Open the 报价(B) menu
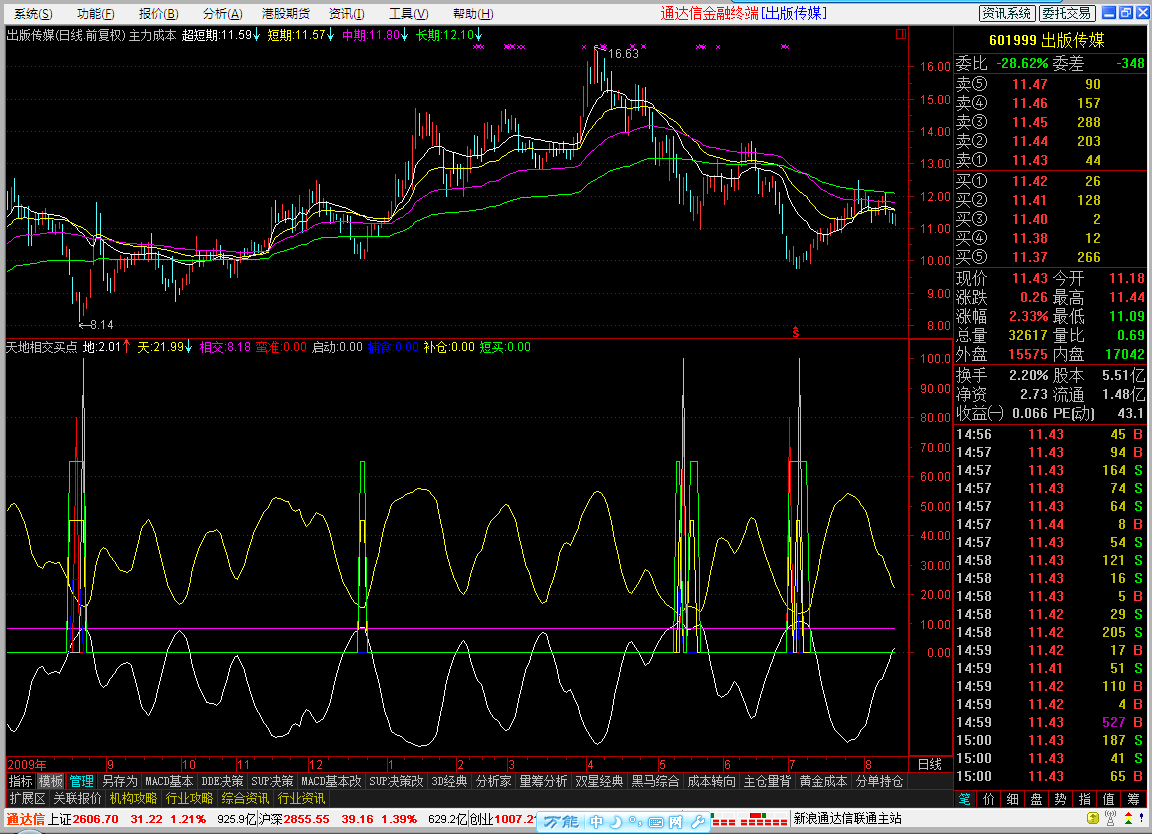This screenshot has width=1152, height=834. (159, 13)
